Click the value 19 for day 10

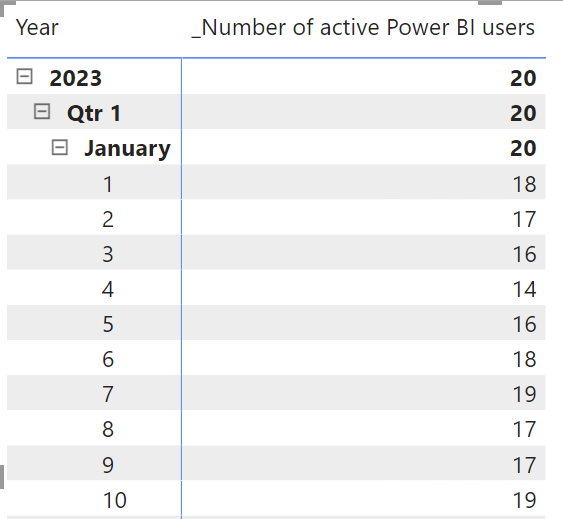524,500
